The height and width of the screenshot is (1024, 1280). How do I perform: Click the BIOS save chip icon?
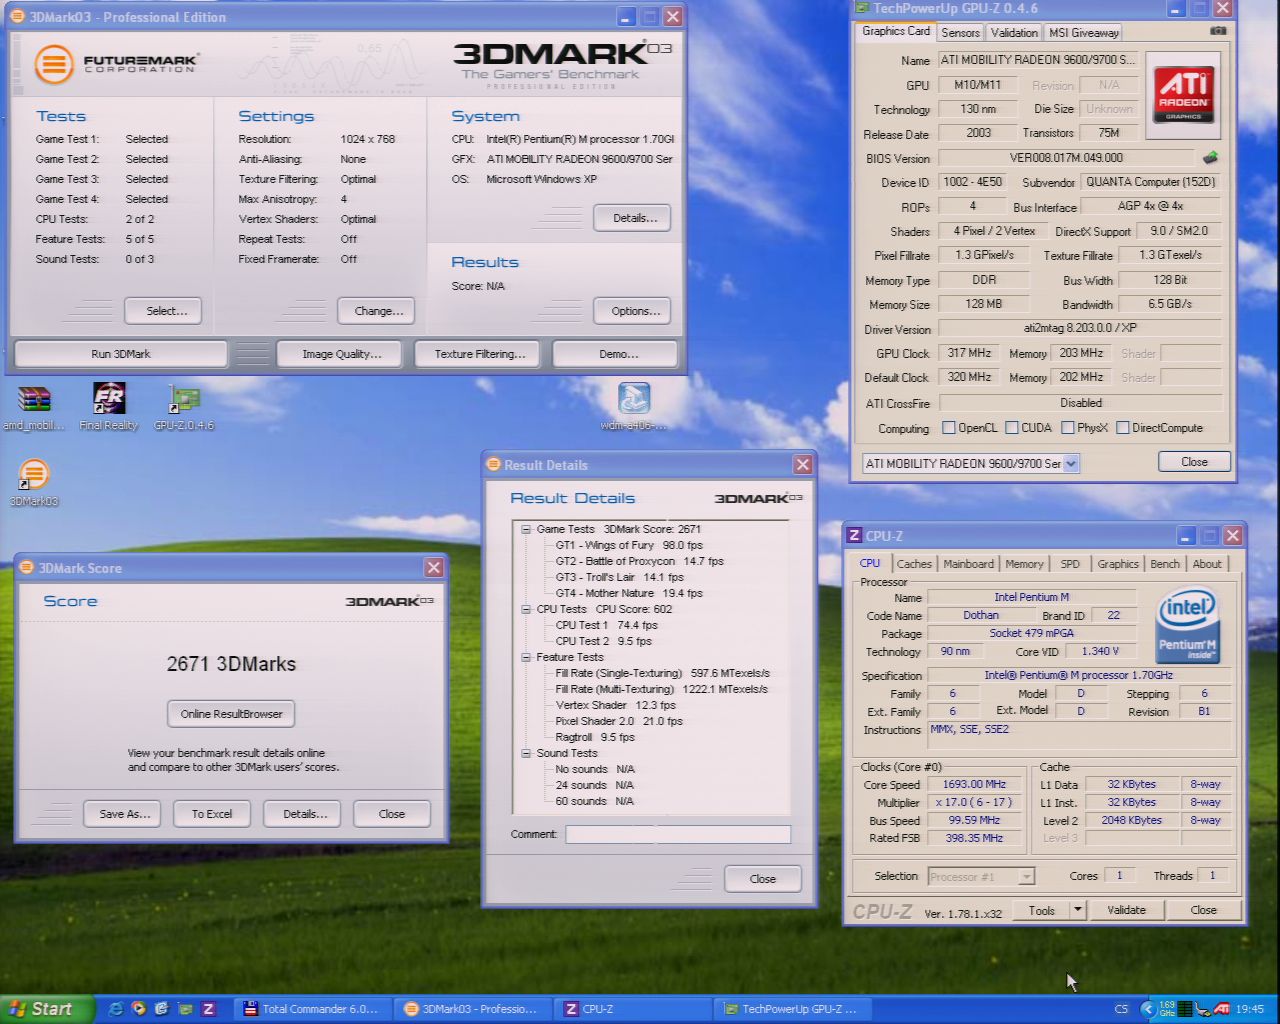click(1210, 158)
